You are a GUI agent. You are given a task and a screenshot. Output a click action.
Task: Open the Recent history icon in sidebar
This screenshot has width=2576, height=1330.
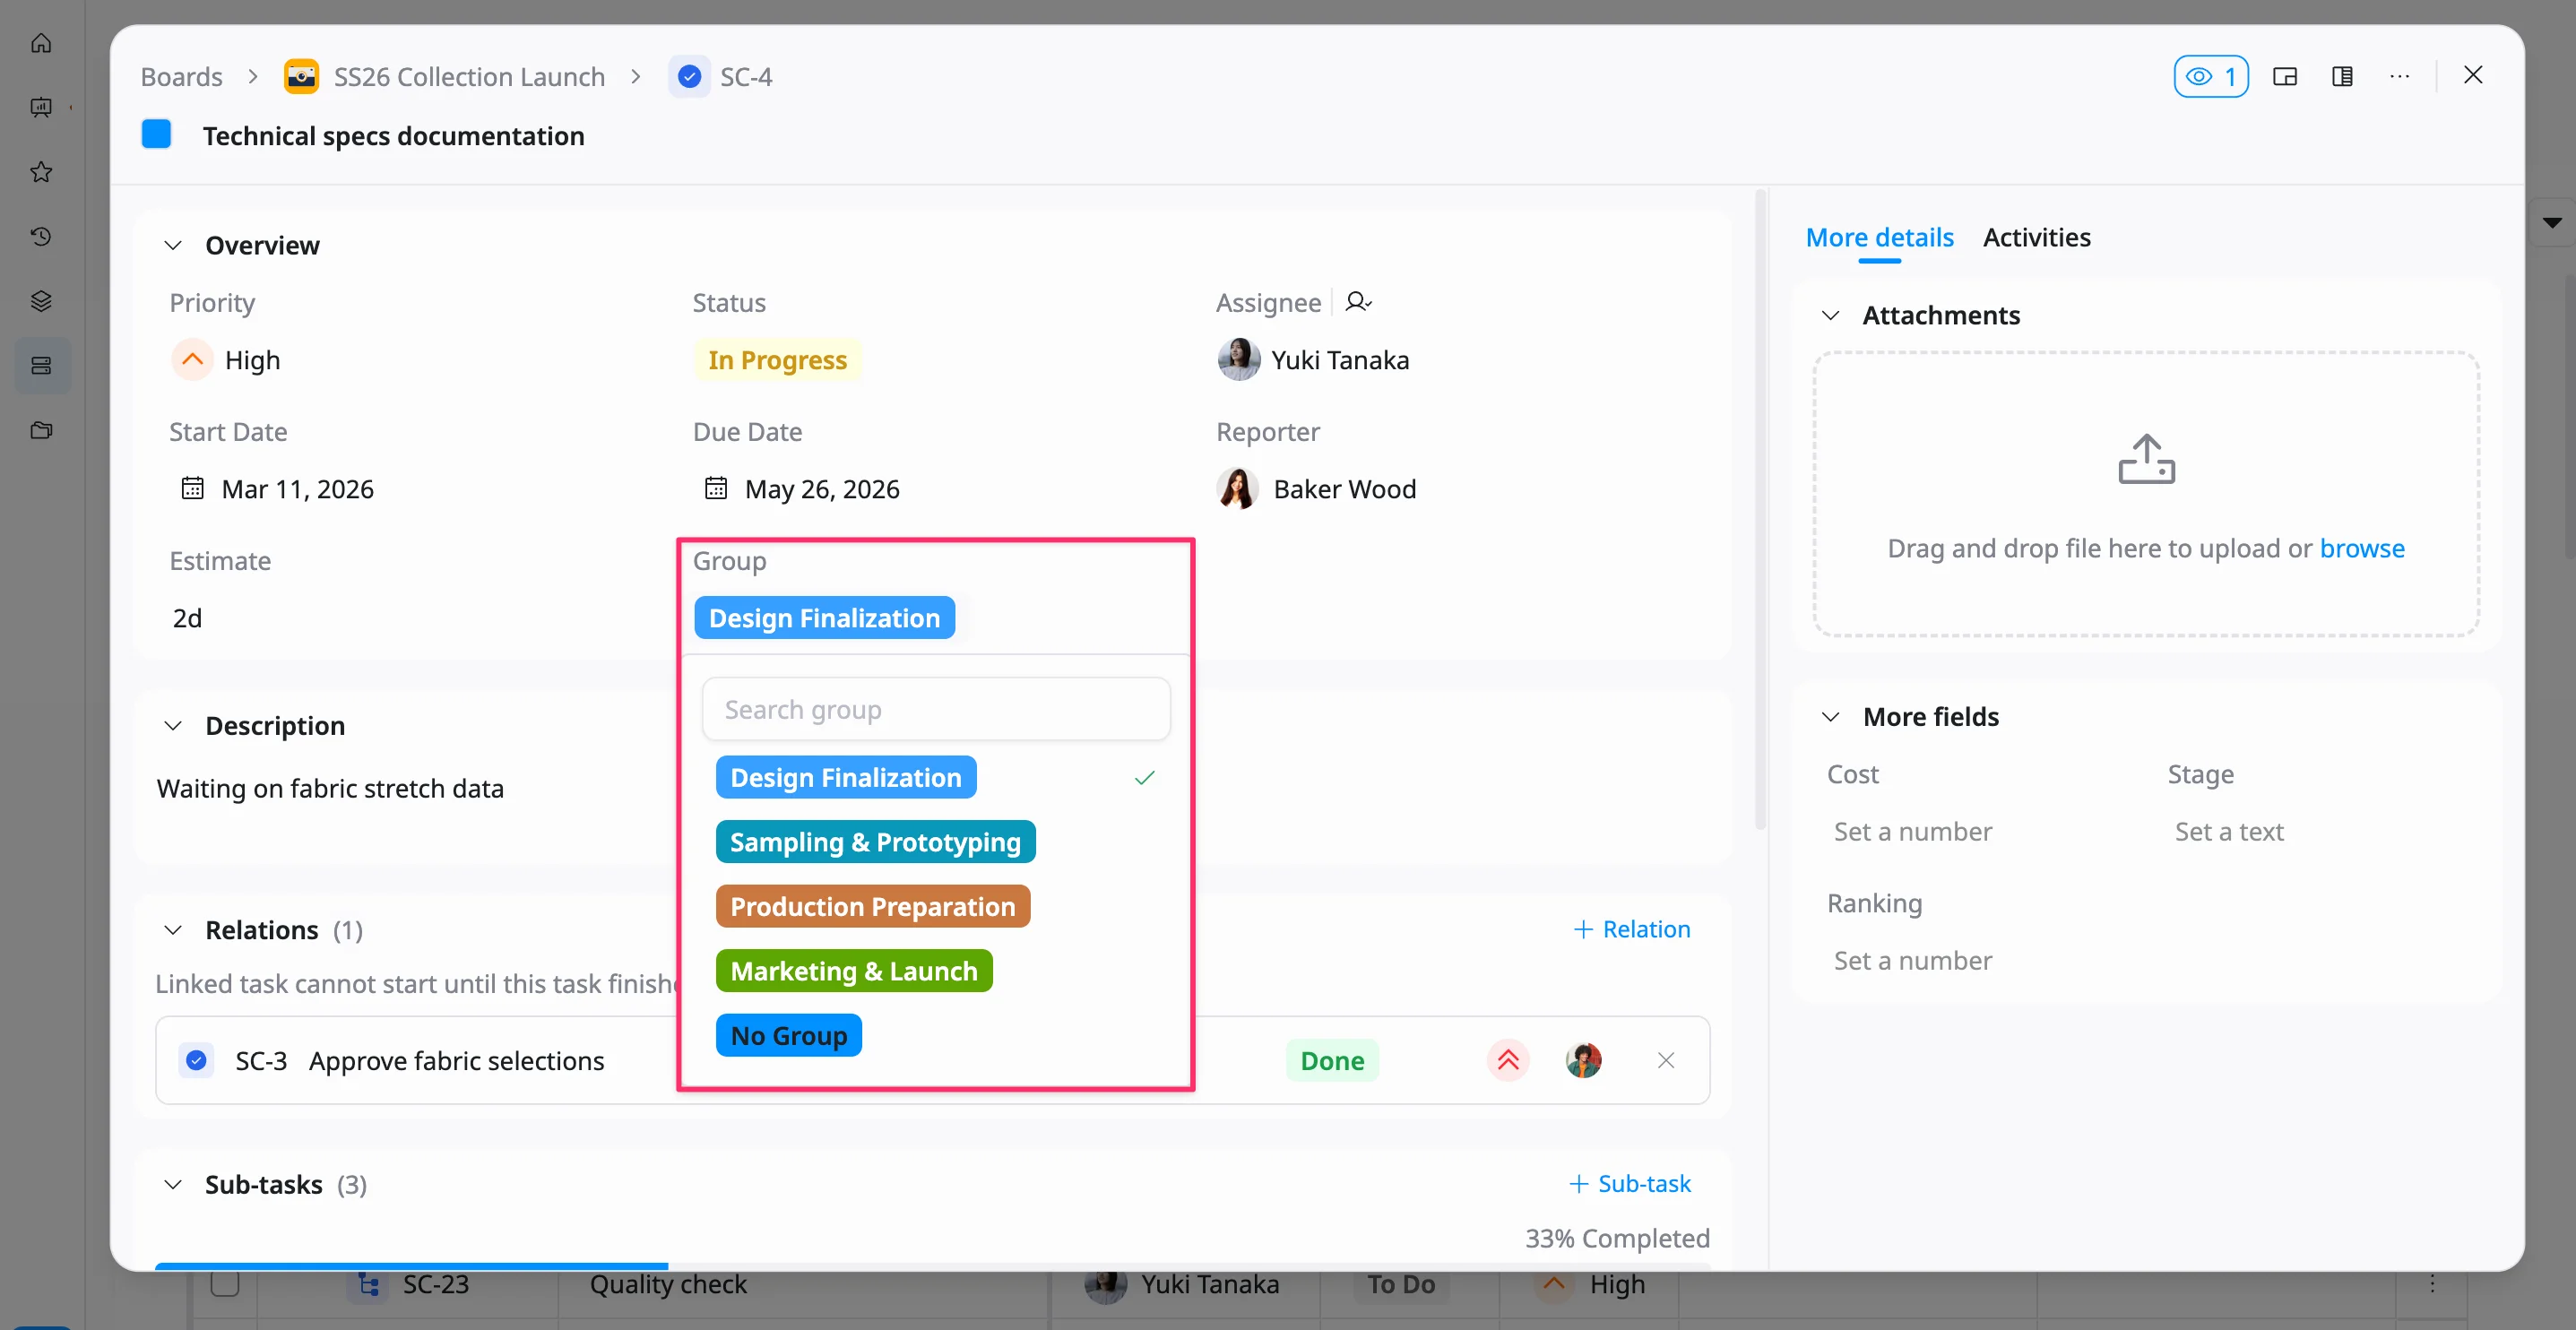pos(41,236)
